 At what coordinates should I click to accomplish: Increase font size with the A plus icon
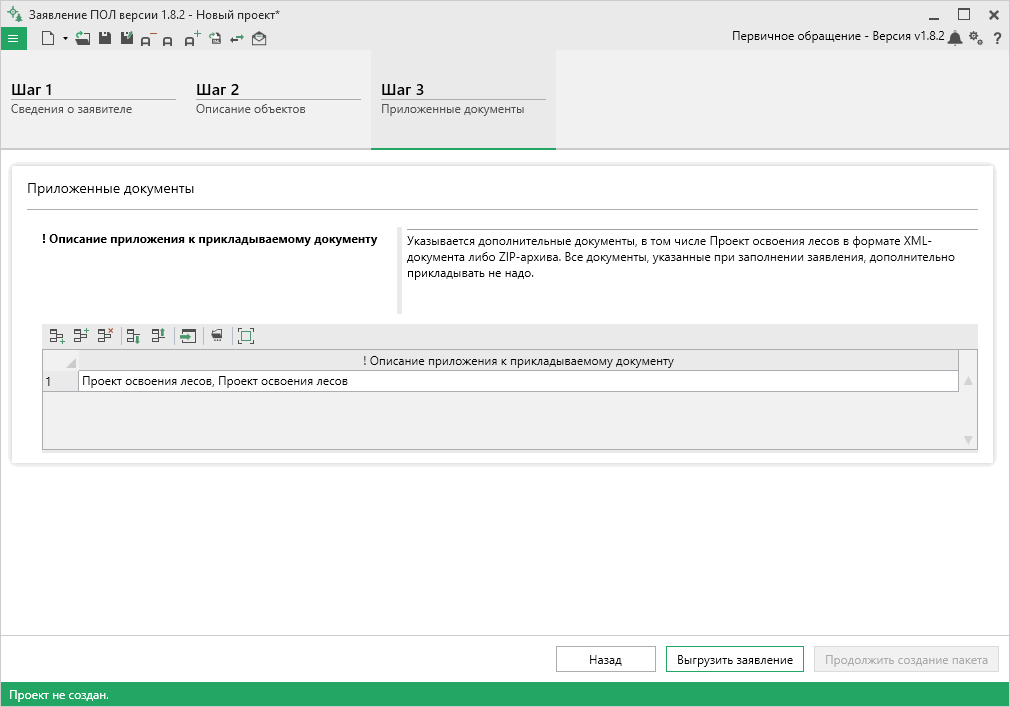(x=191, y=39)
